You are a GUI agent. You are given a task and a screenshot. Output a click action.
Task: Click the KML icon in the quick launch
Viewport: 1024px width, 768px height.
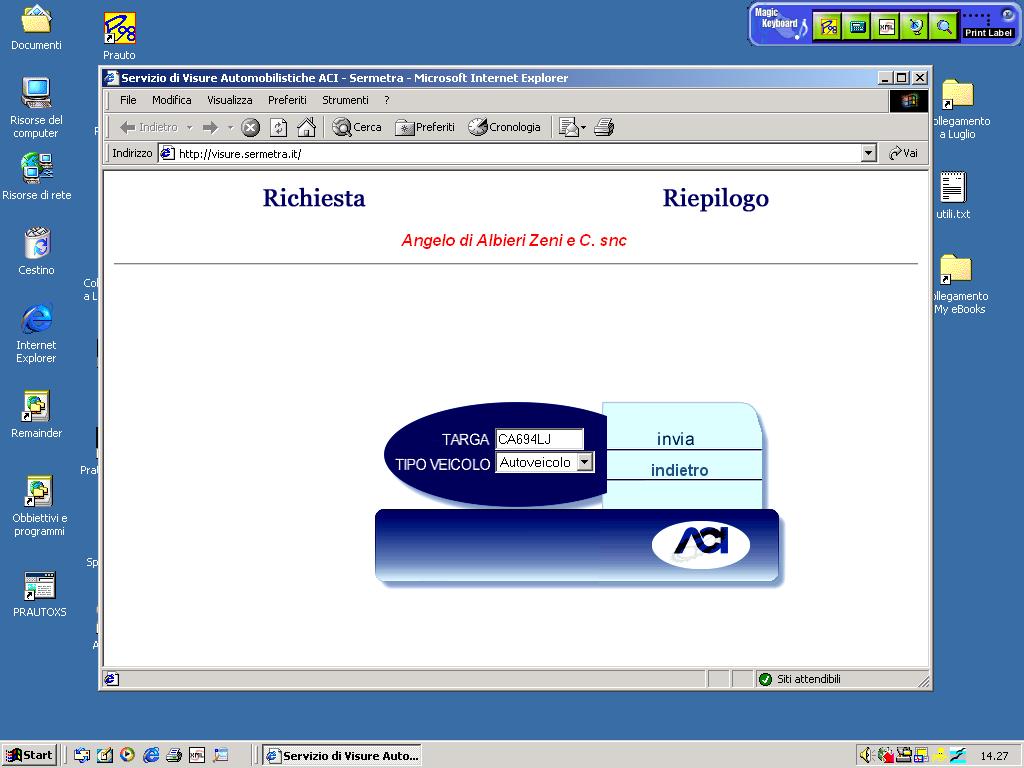coord(197,755)
